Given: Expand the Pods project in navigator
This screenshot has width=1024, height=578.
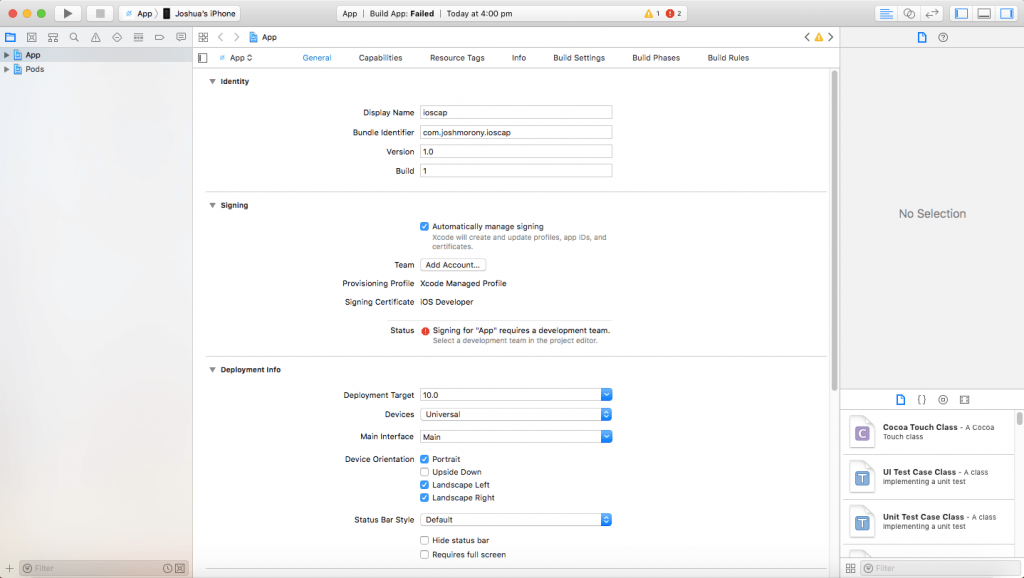Looking at the screenshot, I should click(x=7, y=69).
